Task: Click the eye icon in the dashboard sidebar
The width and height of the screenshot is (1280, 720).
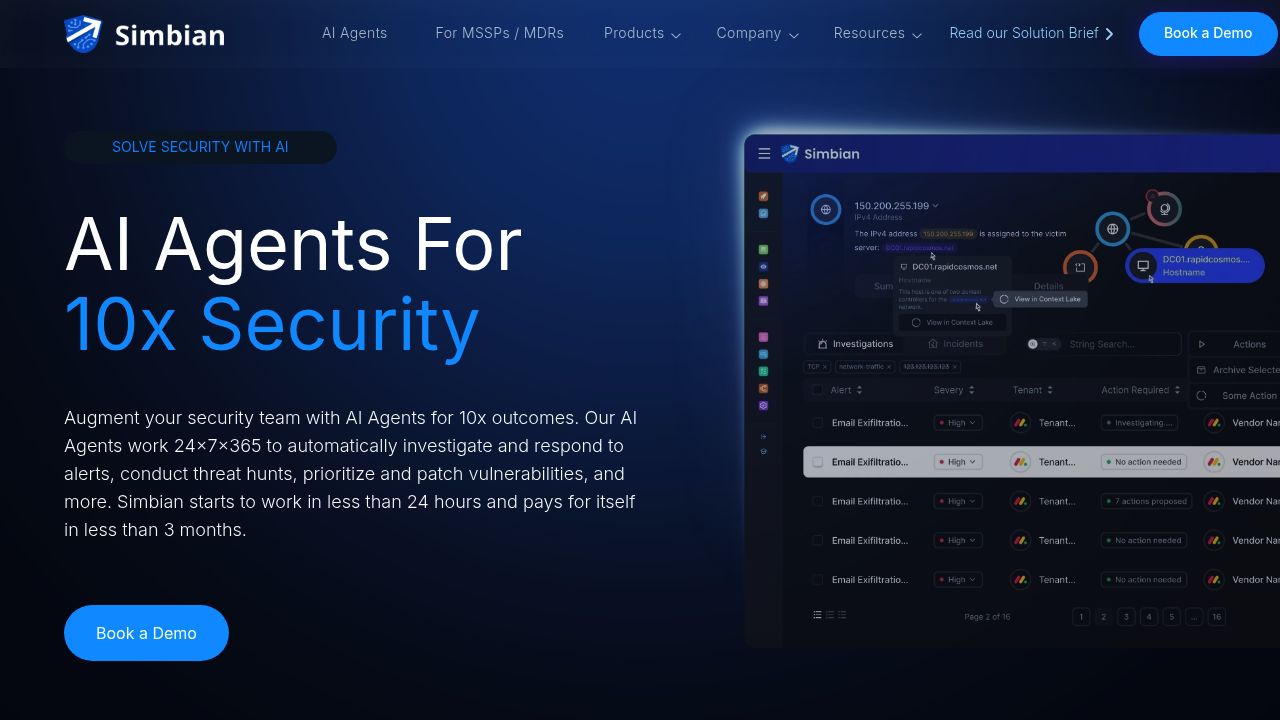Action: pos(764,267)
